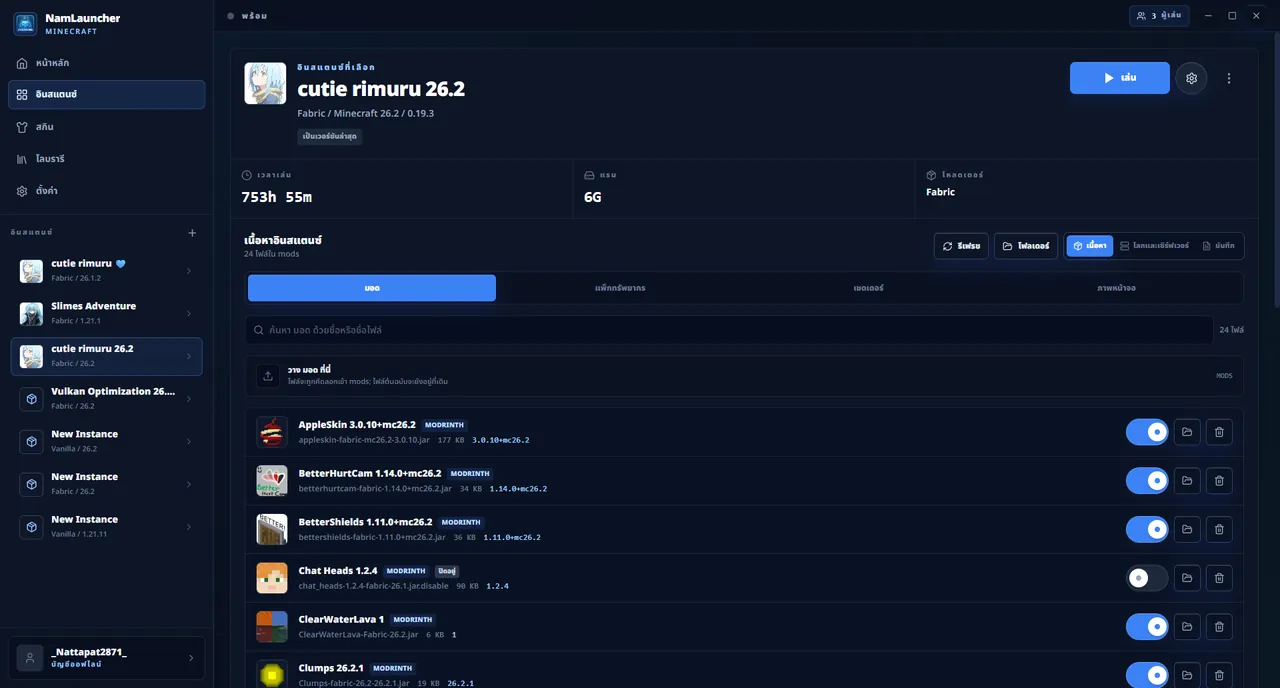
Task: Expand chevron on Slimes Adventure instance
Action: [189, 314]
